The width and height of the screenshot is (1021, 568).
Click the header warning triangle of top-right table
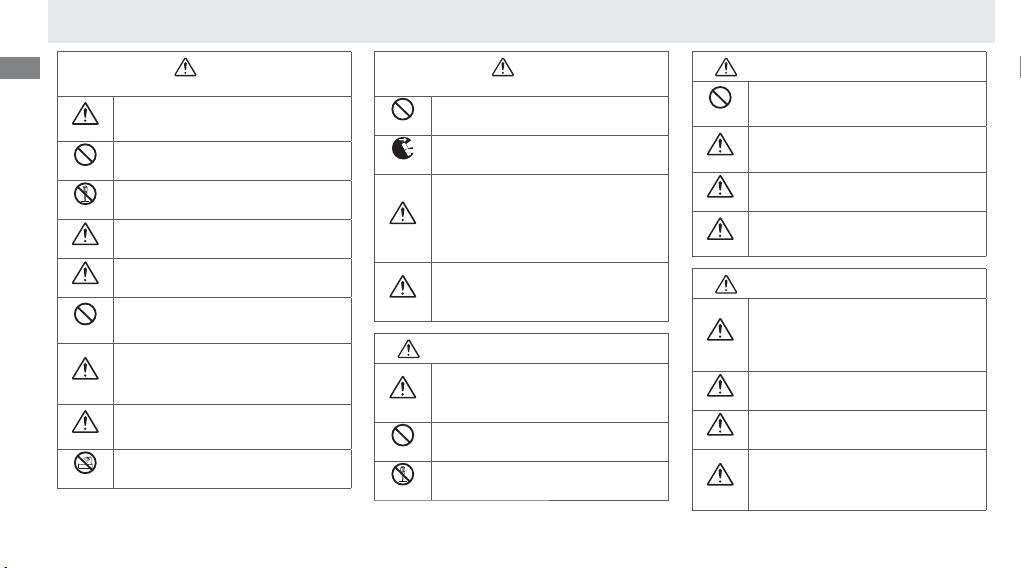coord(727,67)
